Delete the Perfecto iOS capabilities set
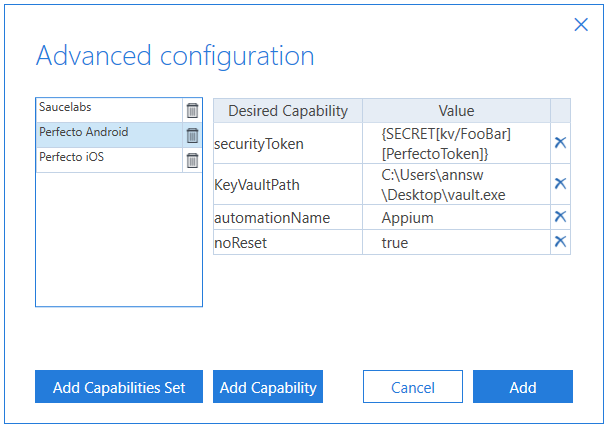Image resolution: width=610 pixels, height=429 pixels. pos(192,160)
